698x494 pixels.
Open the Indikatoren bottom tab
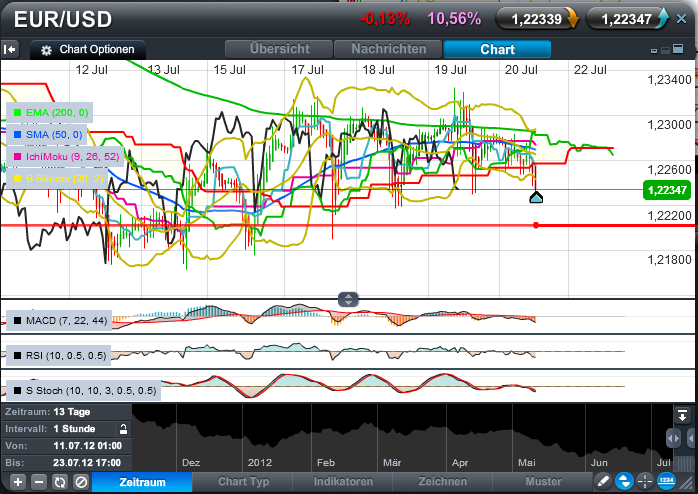click(343, 482)
